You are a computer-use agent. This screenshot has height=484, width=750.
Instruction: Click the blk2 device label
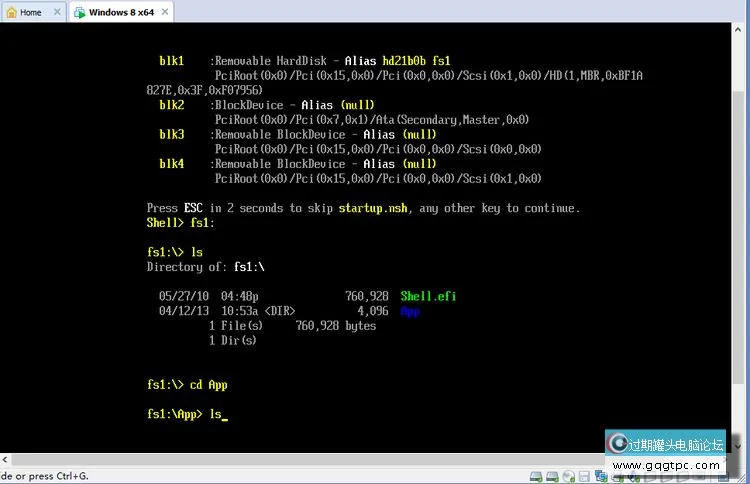[x=172, y=105]
